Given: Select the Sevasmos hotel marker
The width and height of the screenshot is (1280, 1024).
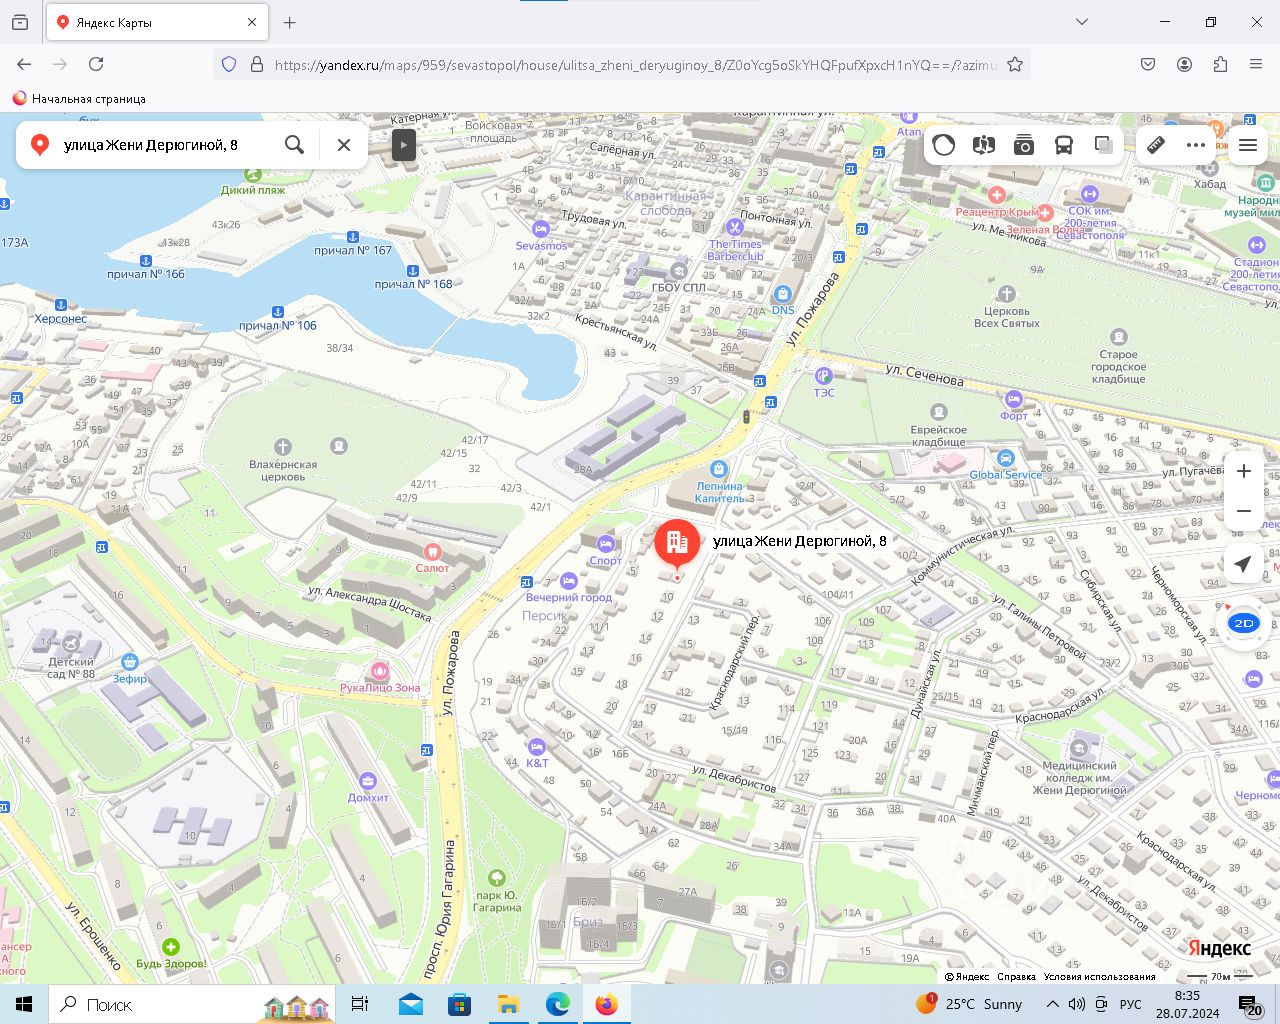Looking at the screenshot, I should point(541,229).
